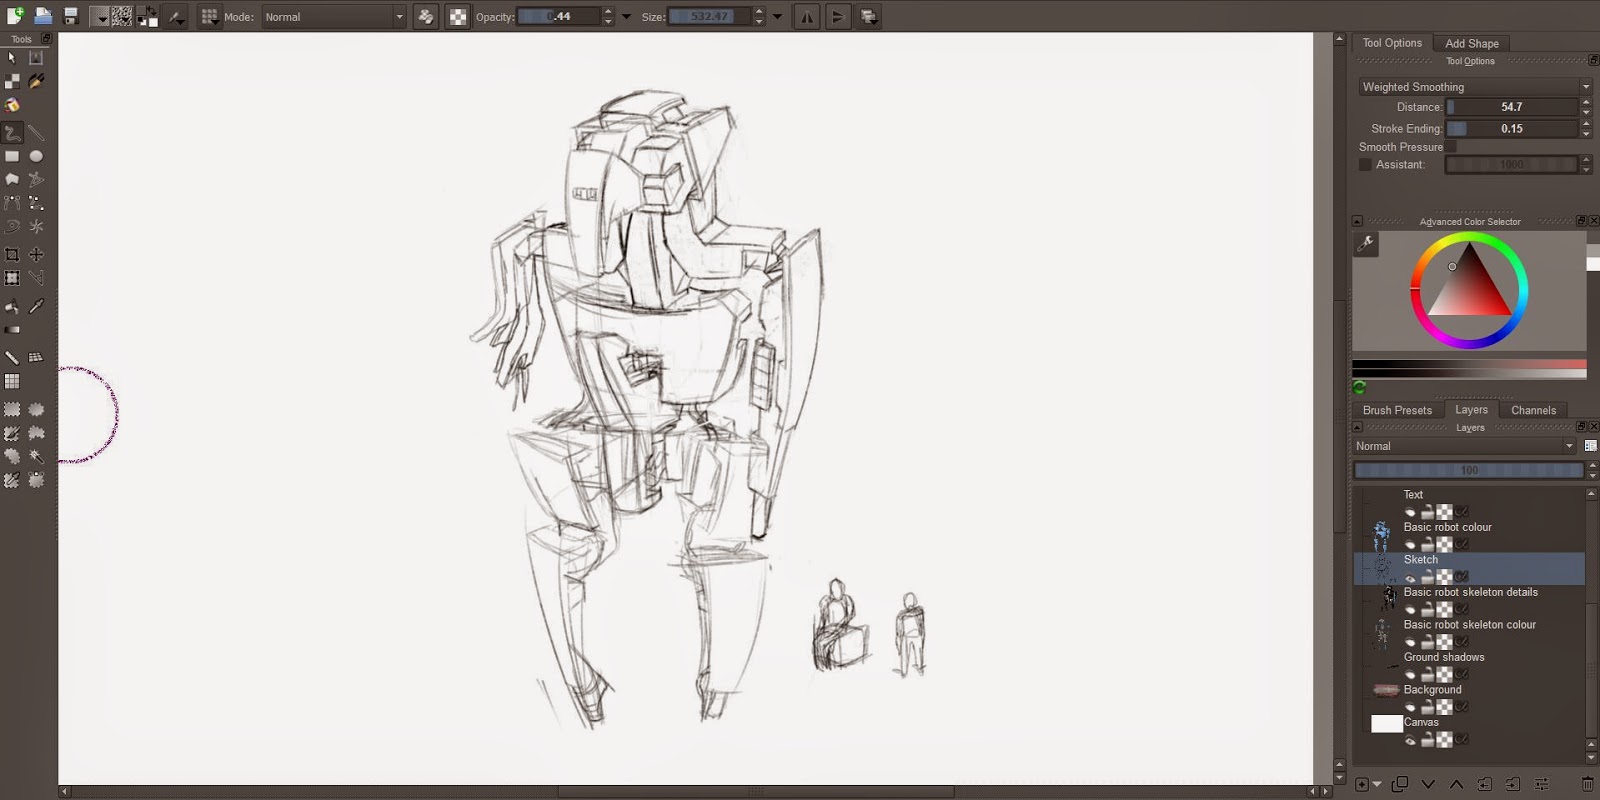The height and width of the screenshot is (800, 1600).
Task: Select the Calligraphy tool
Action: tap(36, 80)
